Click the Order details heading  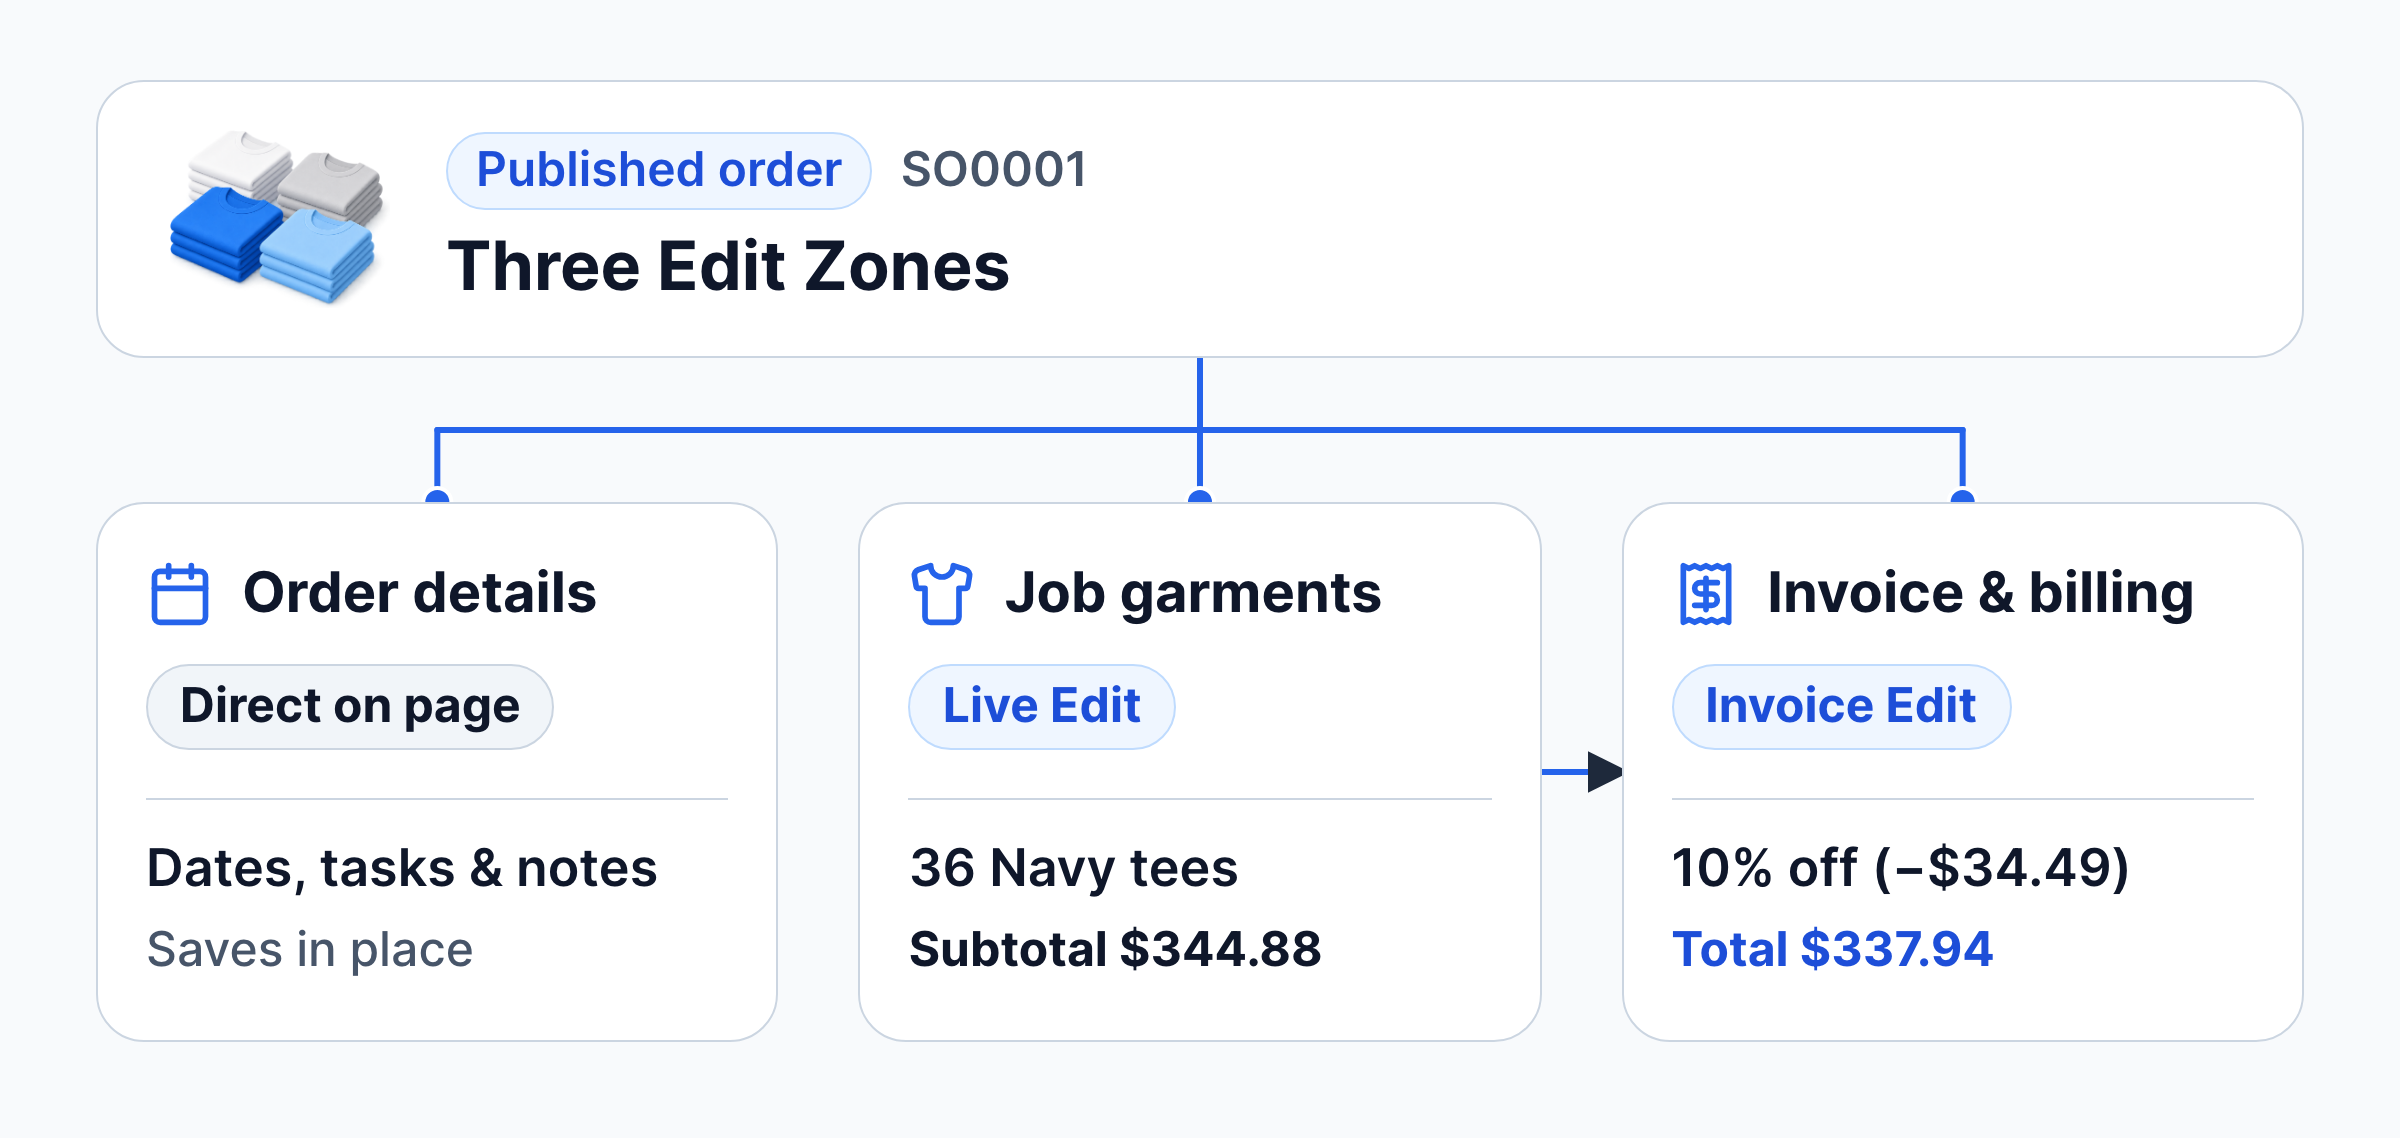pyautogui.click(x=420, y=593)
